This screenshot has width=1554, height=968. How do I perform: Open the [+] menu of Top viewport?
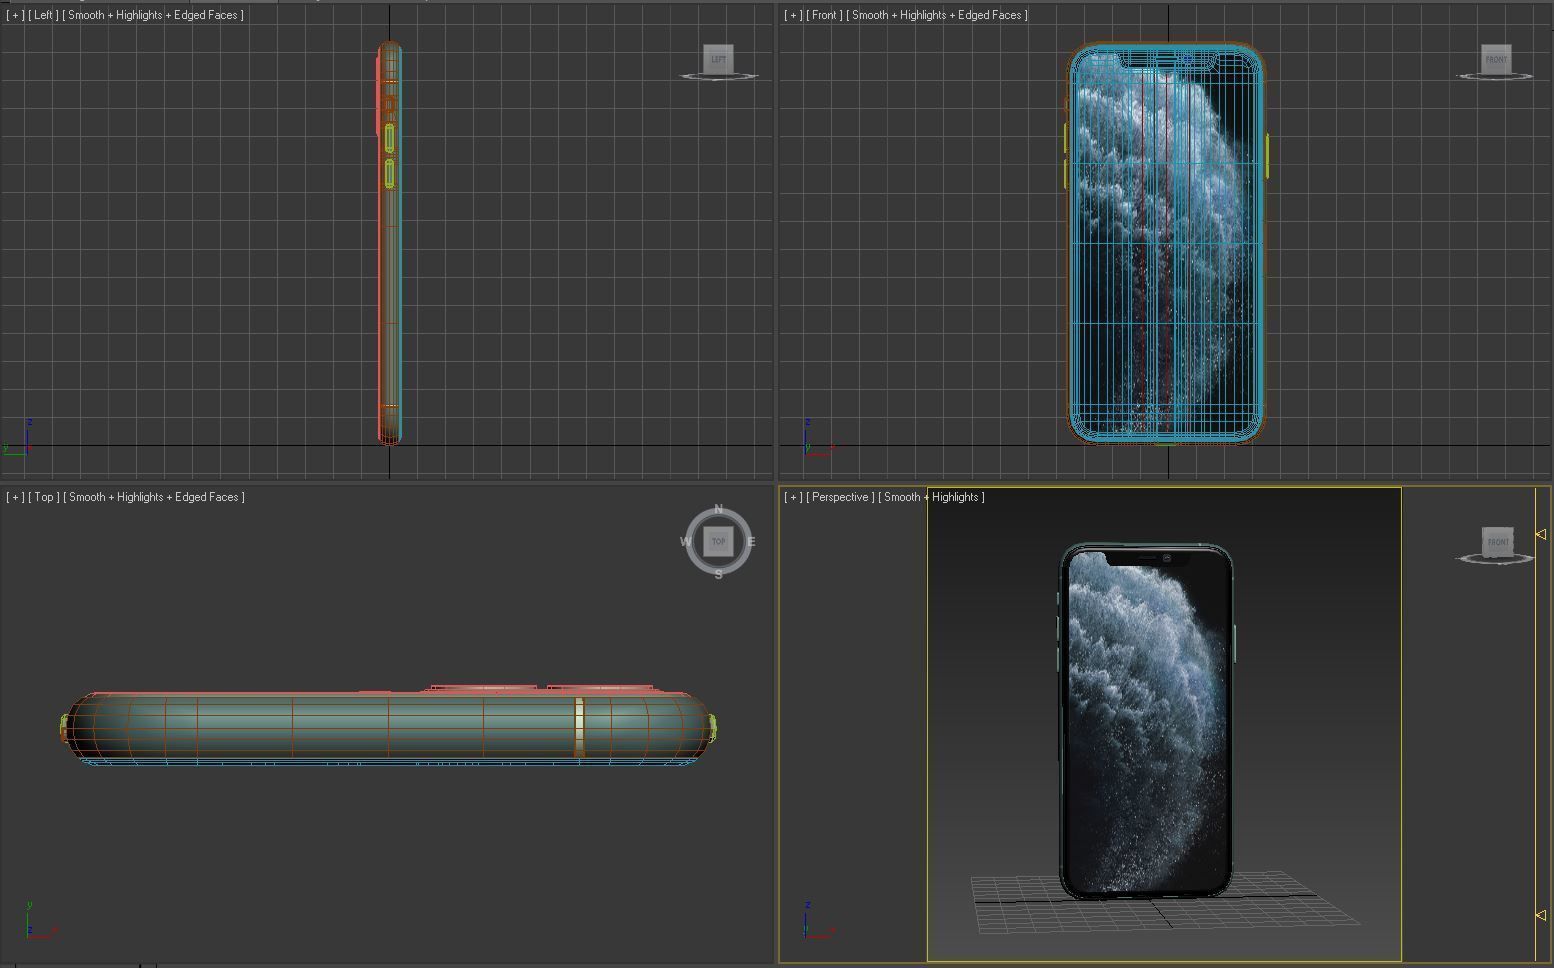14,497
